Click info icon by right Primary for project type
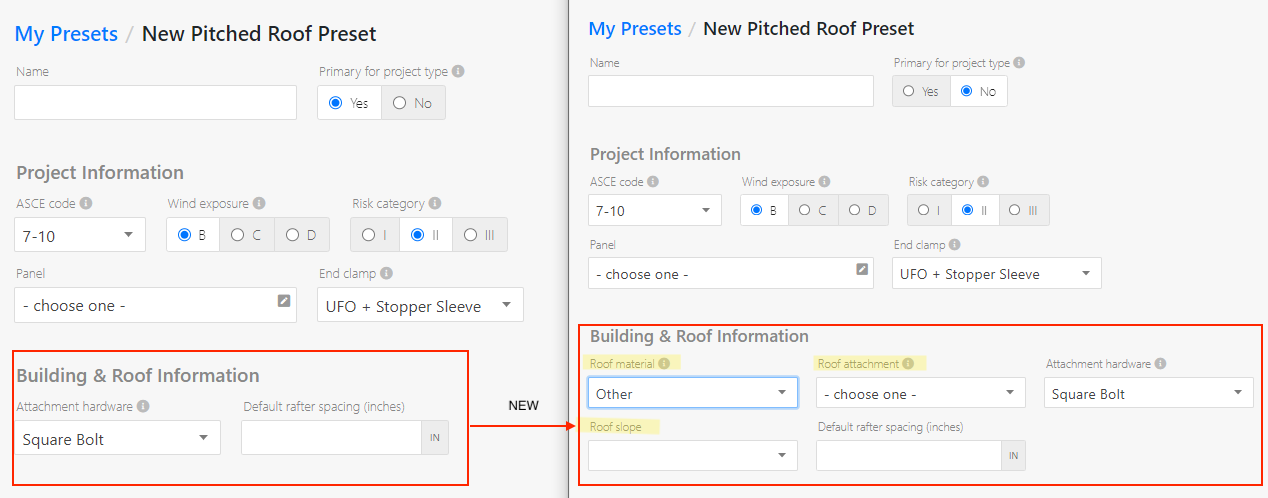 1019,63
